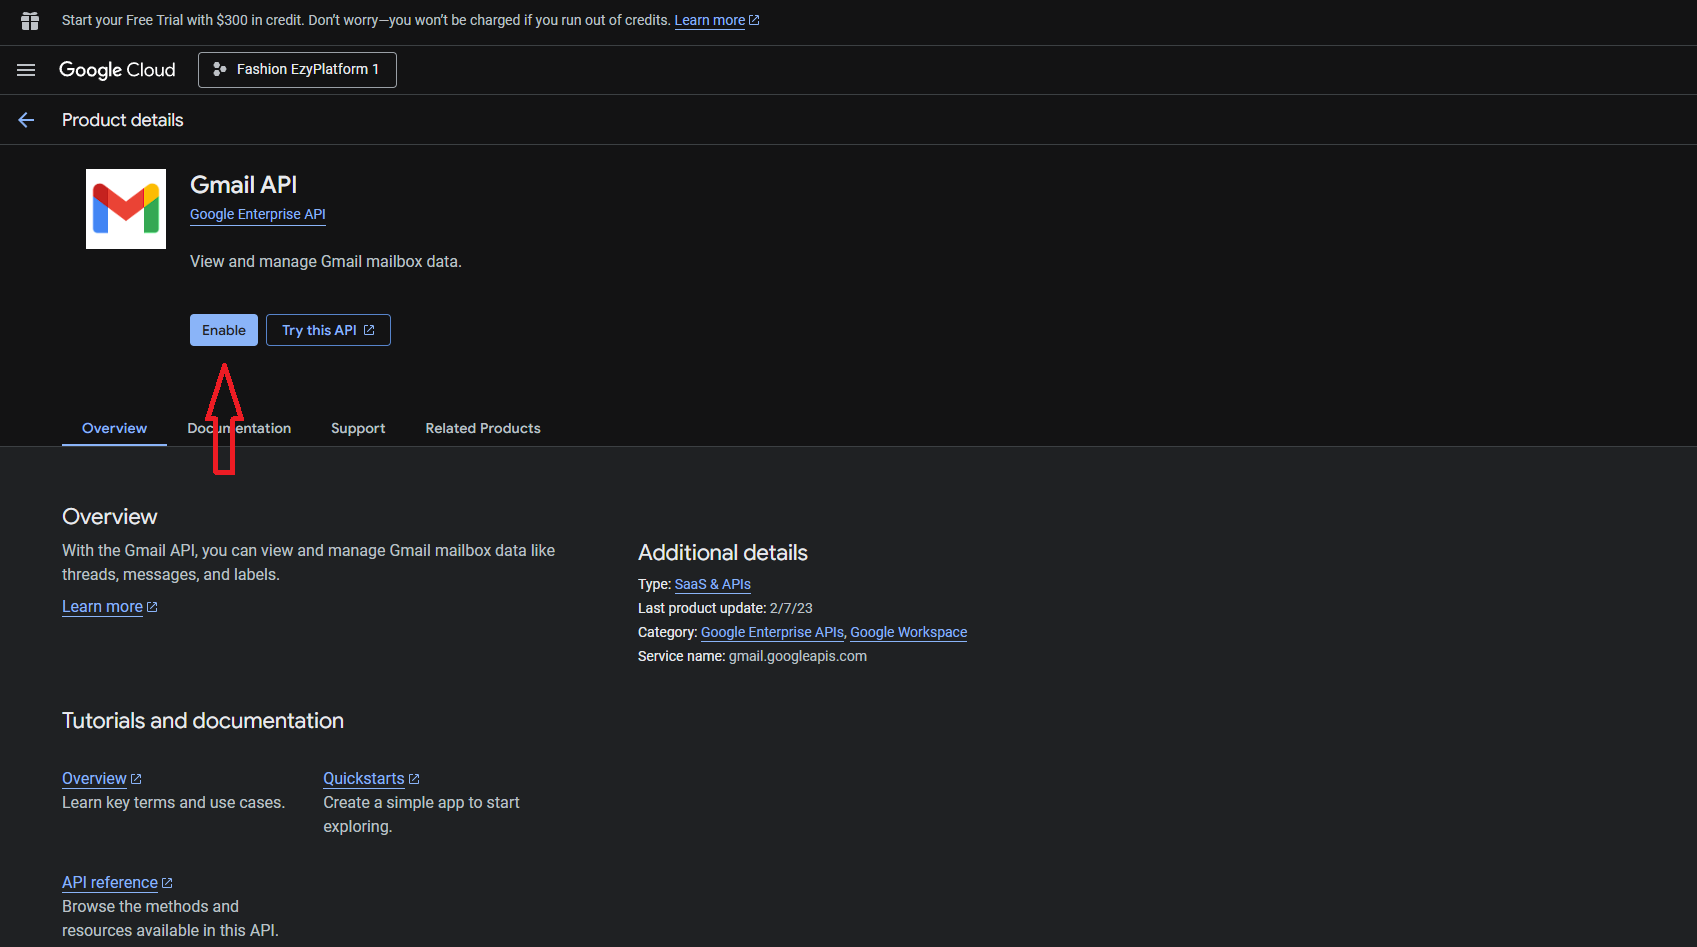This screenshot has height=947, width=1697.
Task: Open the Google Enterprise API link under title
Action: (257, 214)
